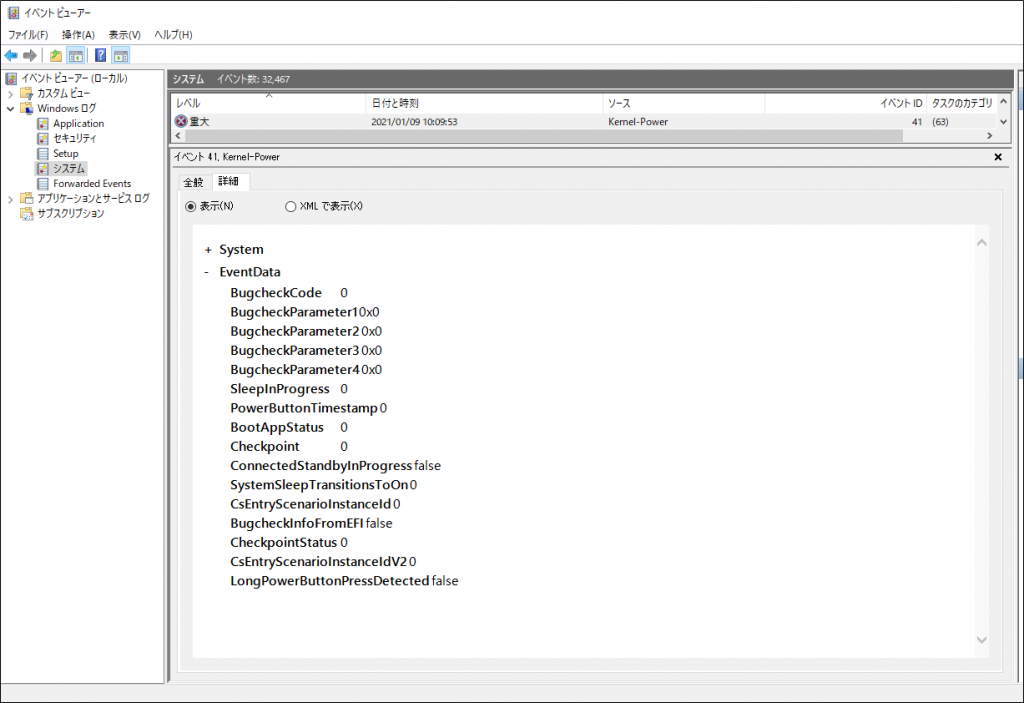The image size is (1024, 703).
Task: Click the LongPowerButtonPressDetected entry
Action: coord(344,581)
